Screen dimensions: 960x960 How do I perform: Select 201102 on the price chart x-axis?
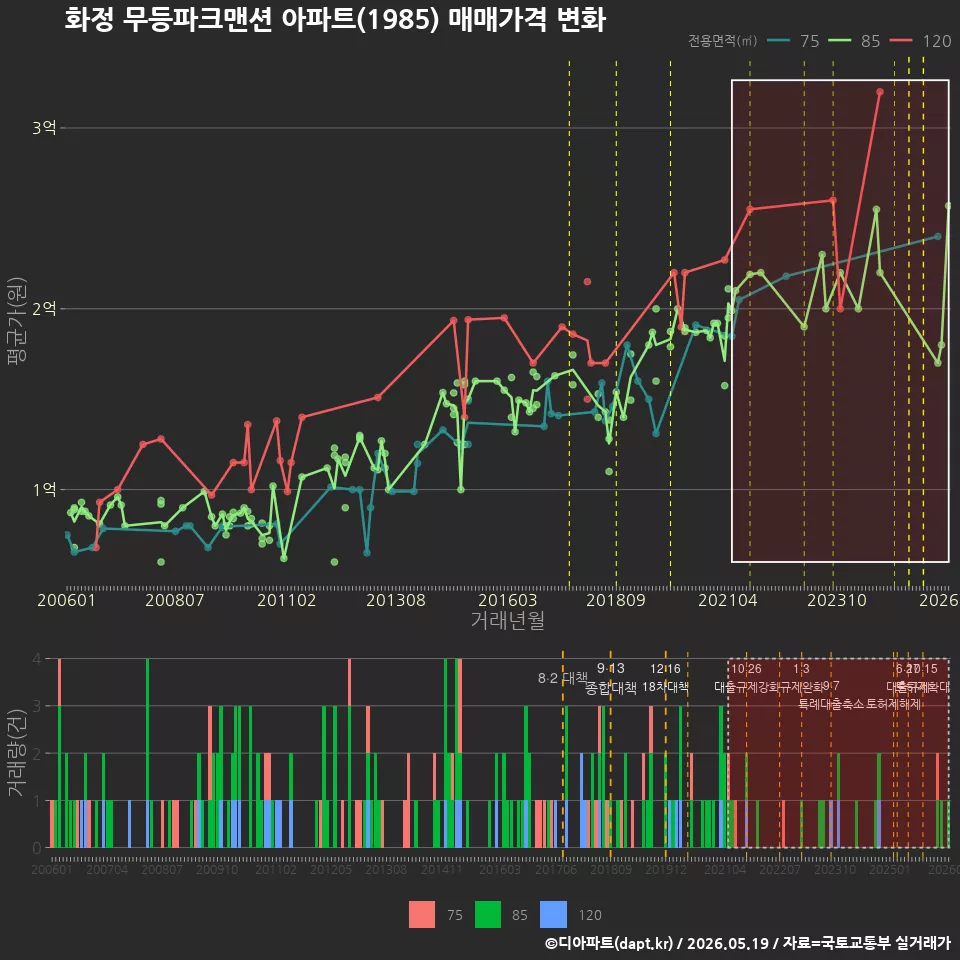287,600
